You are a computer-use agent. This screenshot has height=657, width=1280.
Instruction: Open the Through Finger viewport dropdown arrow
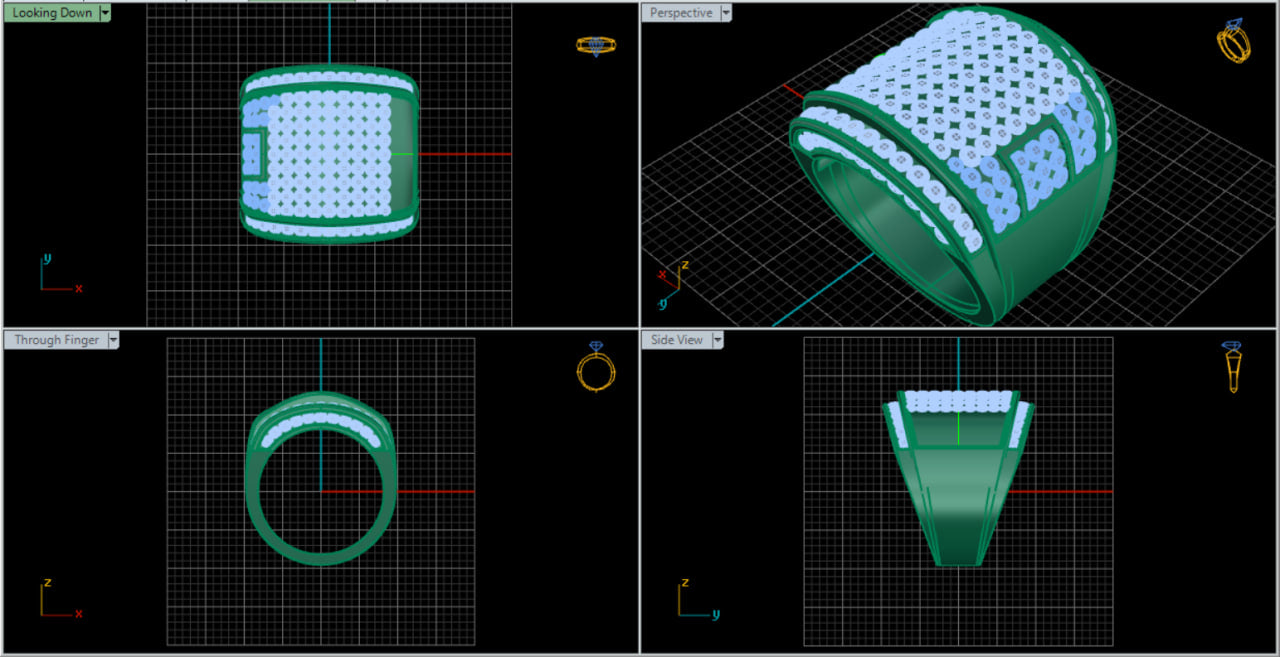[113, 340]
